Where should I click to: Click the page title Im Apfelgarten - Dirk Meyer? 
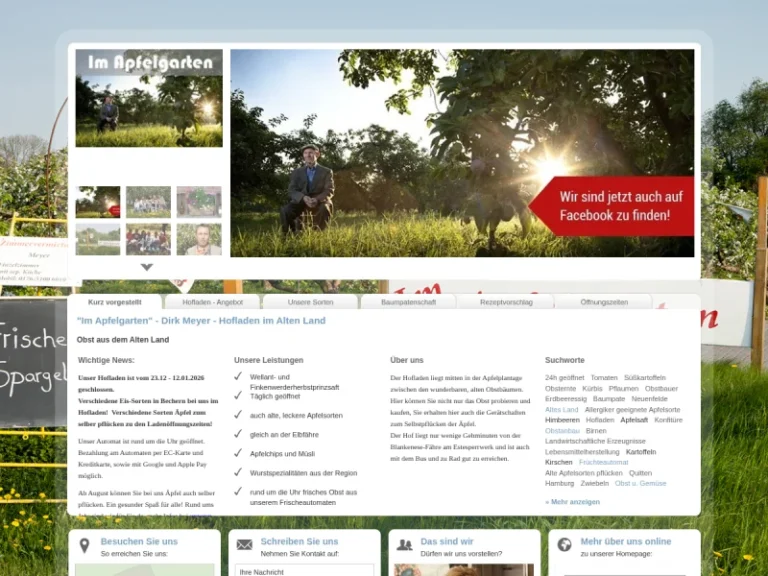point(201,320)
